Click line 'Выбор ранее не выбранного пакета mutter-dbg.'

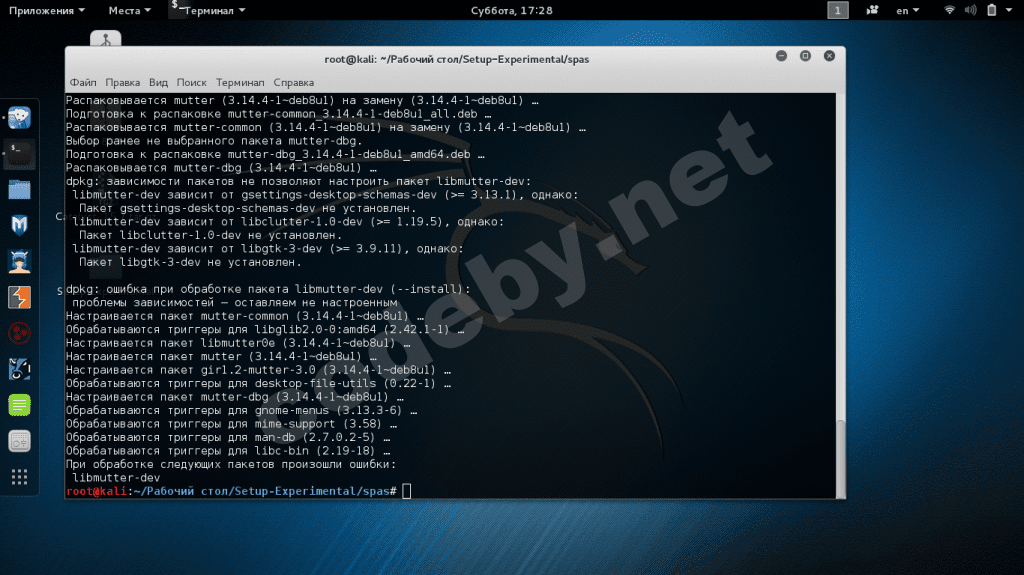[214, 140]
